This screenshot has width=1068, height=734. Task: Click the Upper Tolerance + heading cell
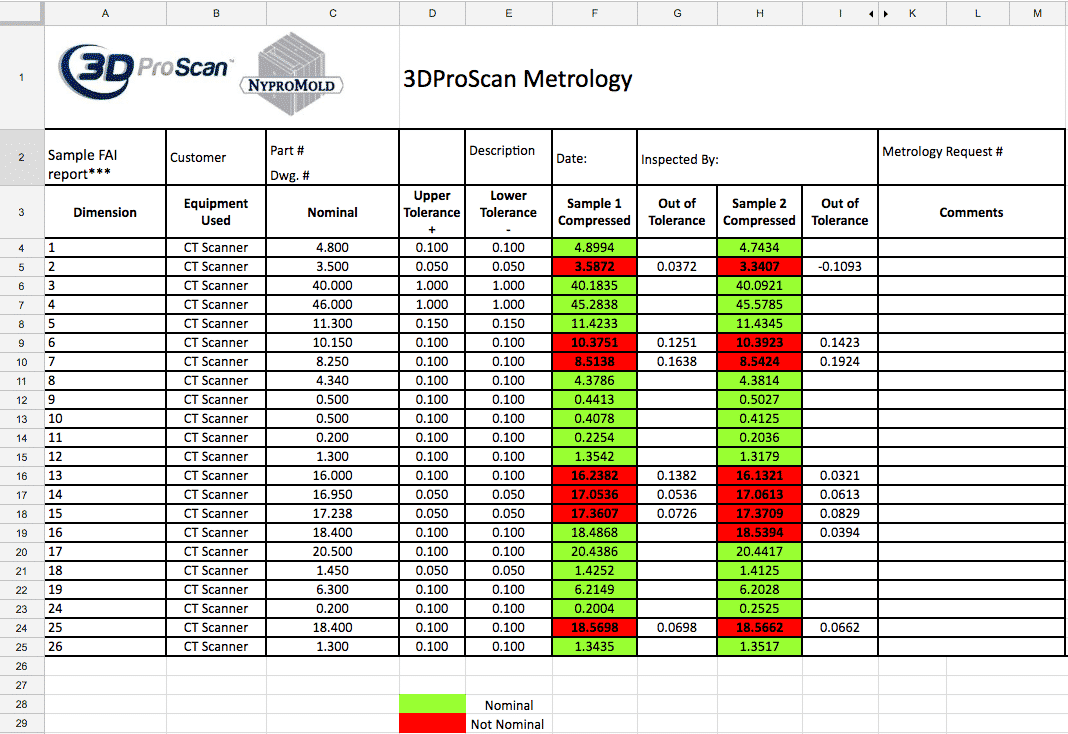(432, 212)
